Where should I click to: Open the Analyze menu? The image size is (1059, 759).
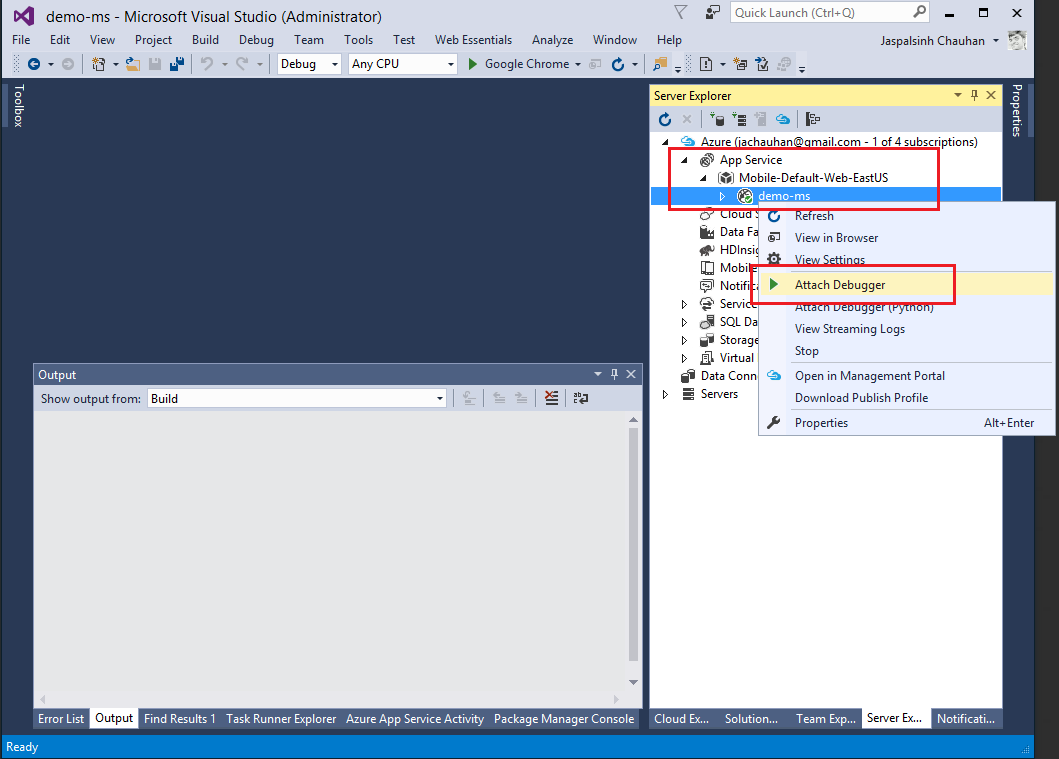click(552, 40)
